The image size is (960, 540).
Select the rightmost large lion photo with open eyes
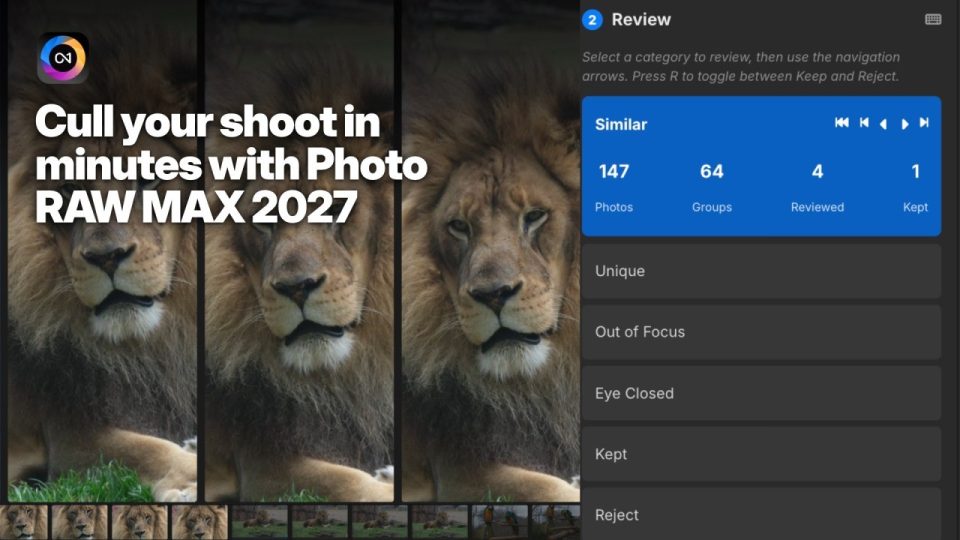[491, 251]
